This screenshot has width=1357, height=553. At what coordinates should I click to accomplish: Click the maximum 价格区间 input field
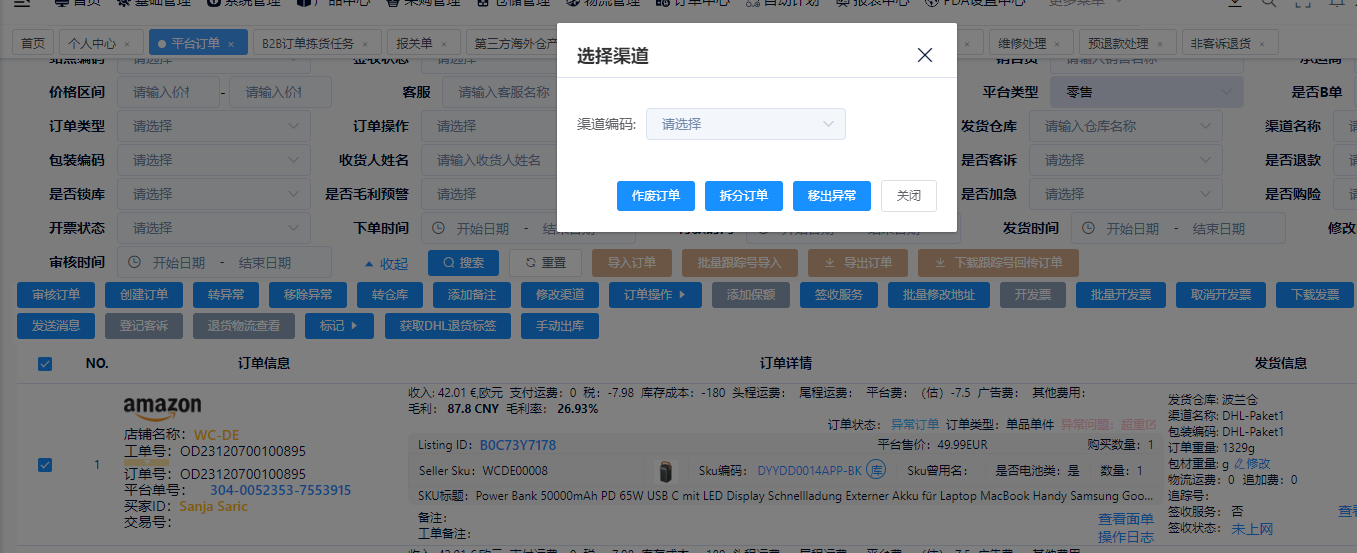coord(281,92)
